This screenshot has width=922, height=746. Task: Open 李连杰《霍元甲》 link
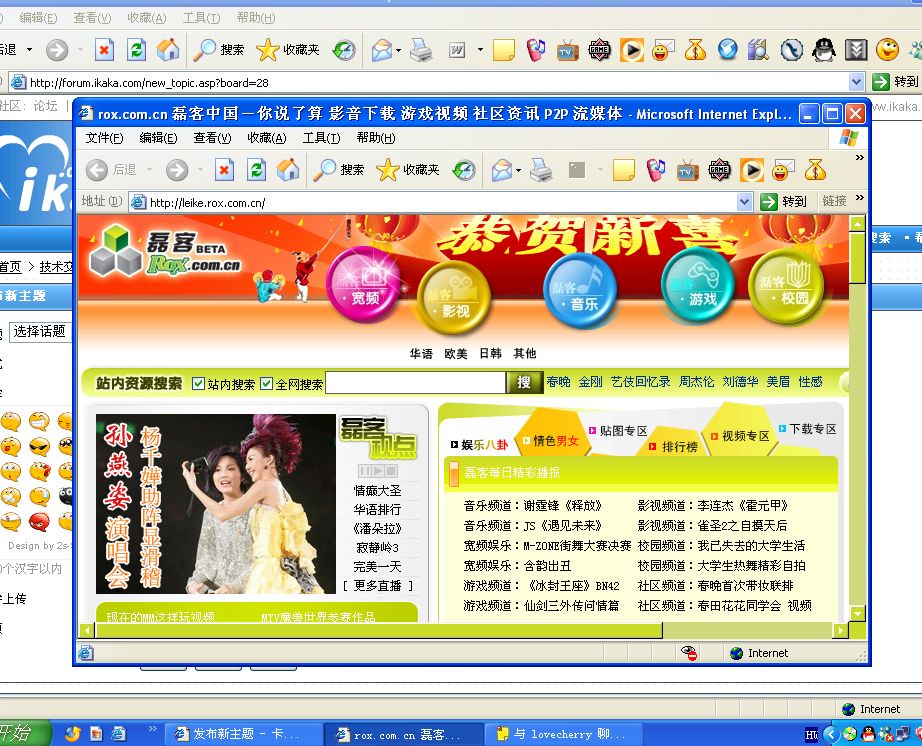(x=743, y=506)
